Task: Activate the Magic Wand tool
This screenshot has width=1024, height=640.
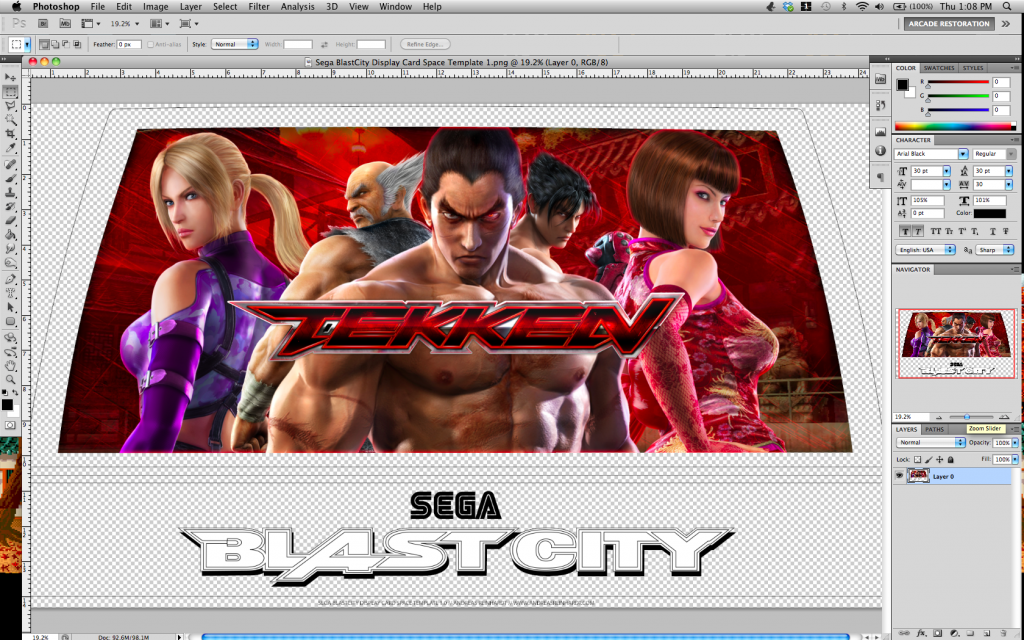Action: tap(10, 116)
